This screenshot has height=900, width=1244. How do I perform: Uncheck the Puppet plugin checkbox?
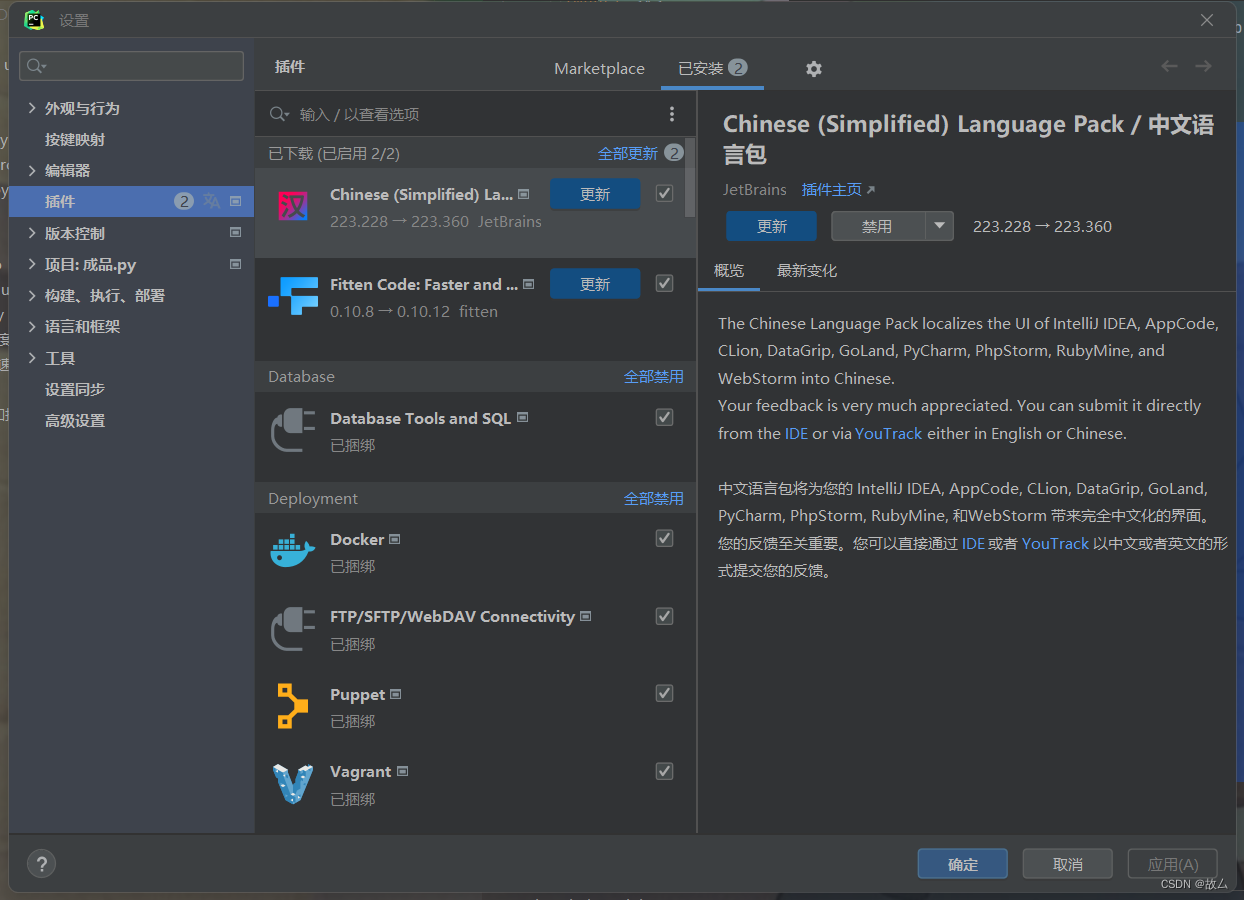pyautogui.click(x=664, y=693)
